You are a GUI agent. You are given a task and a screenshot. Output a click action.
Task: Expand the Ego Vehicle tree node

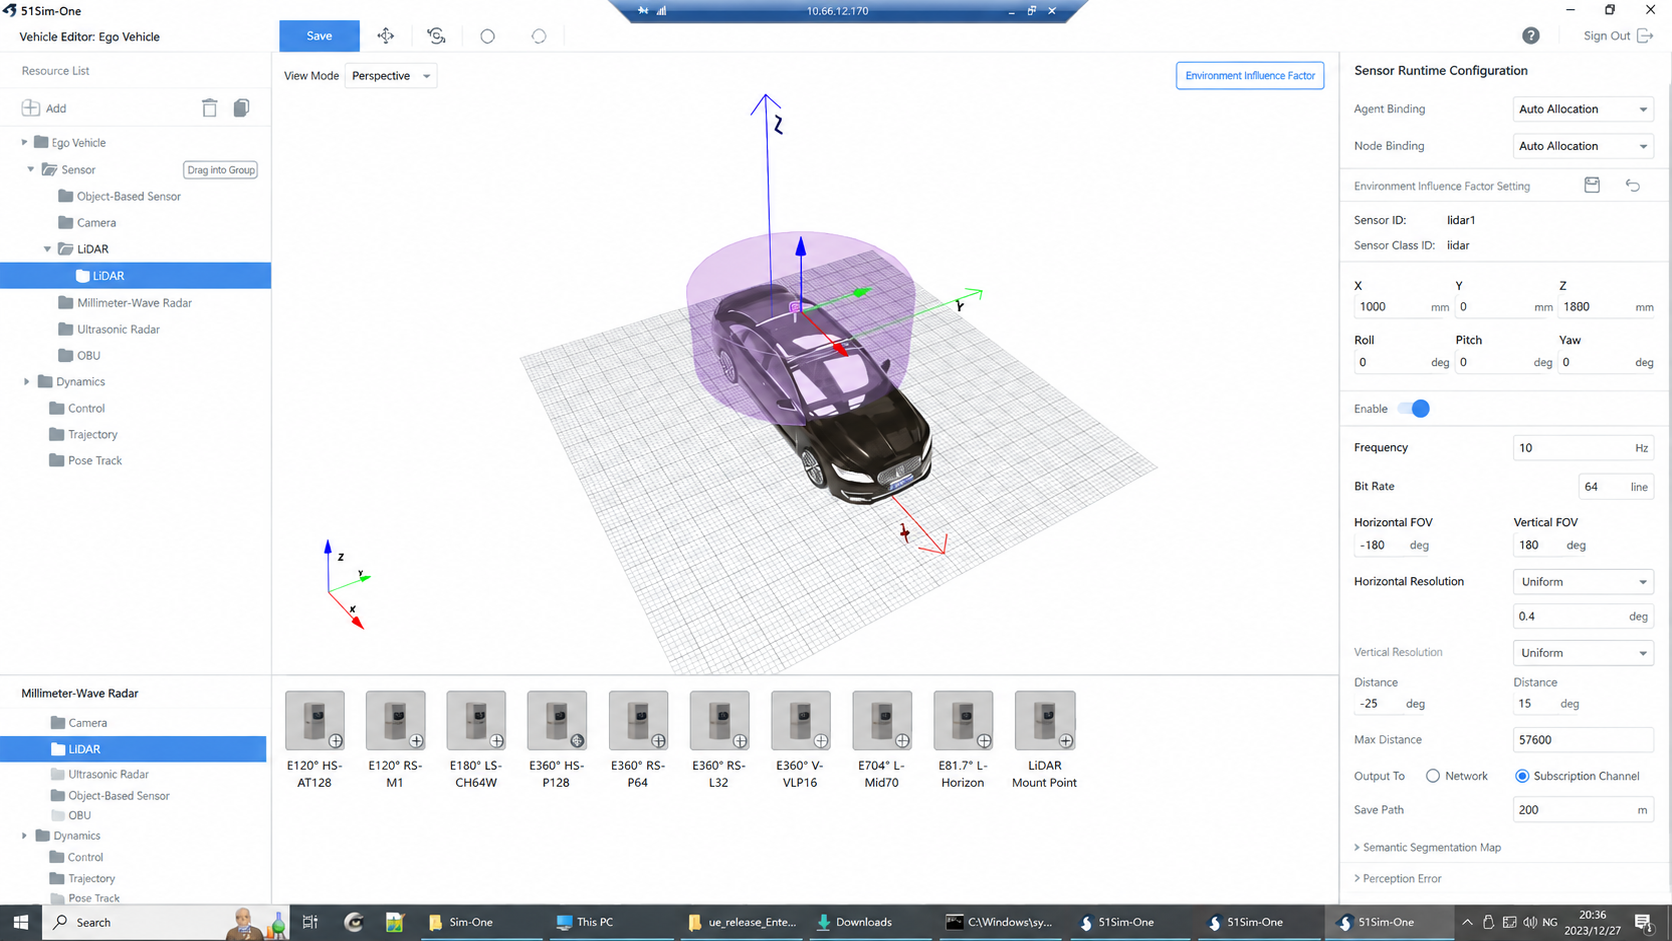coord(25,142)
